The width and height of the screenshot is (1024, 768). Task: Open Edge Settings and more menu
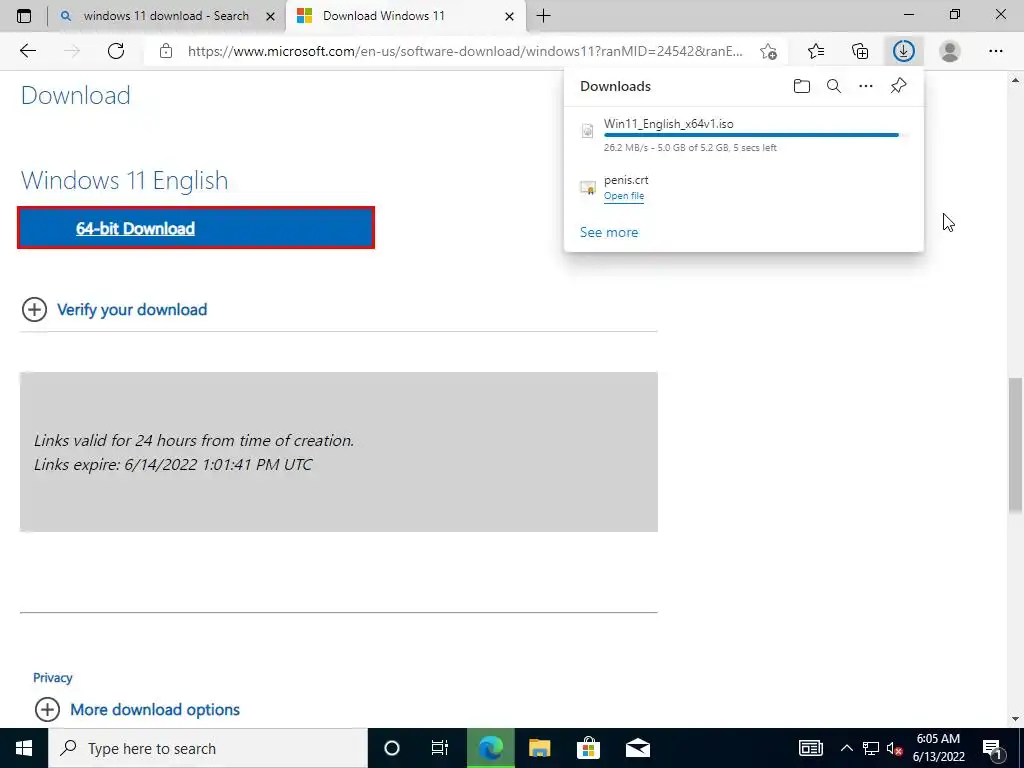[995, 51]
